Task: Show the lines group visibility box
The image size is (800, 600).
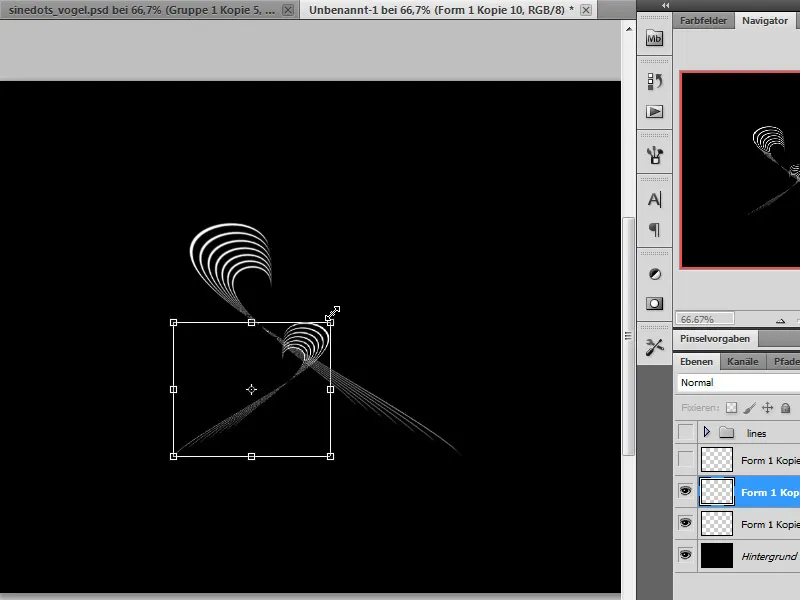Action: (686, 433)
